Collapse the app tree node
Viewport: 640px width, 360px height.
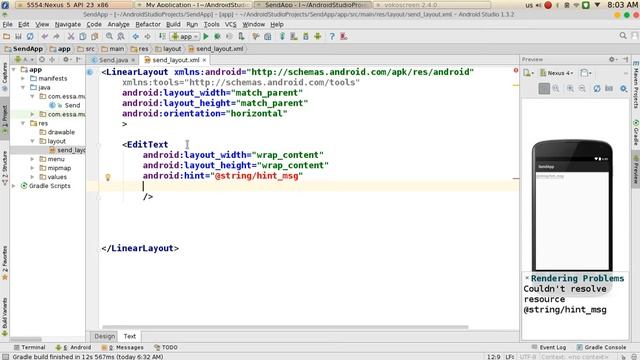(x=14, y=70)
